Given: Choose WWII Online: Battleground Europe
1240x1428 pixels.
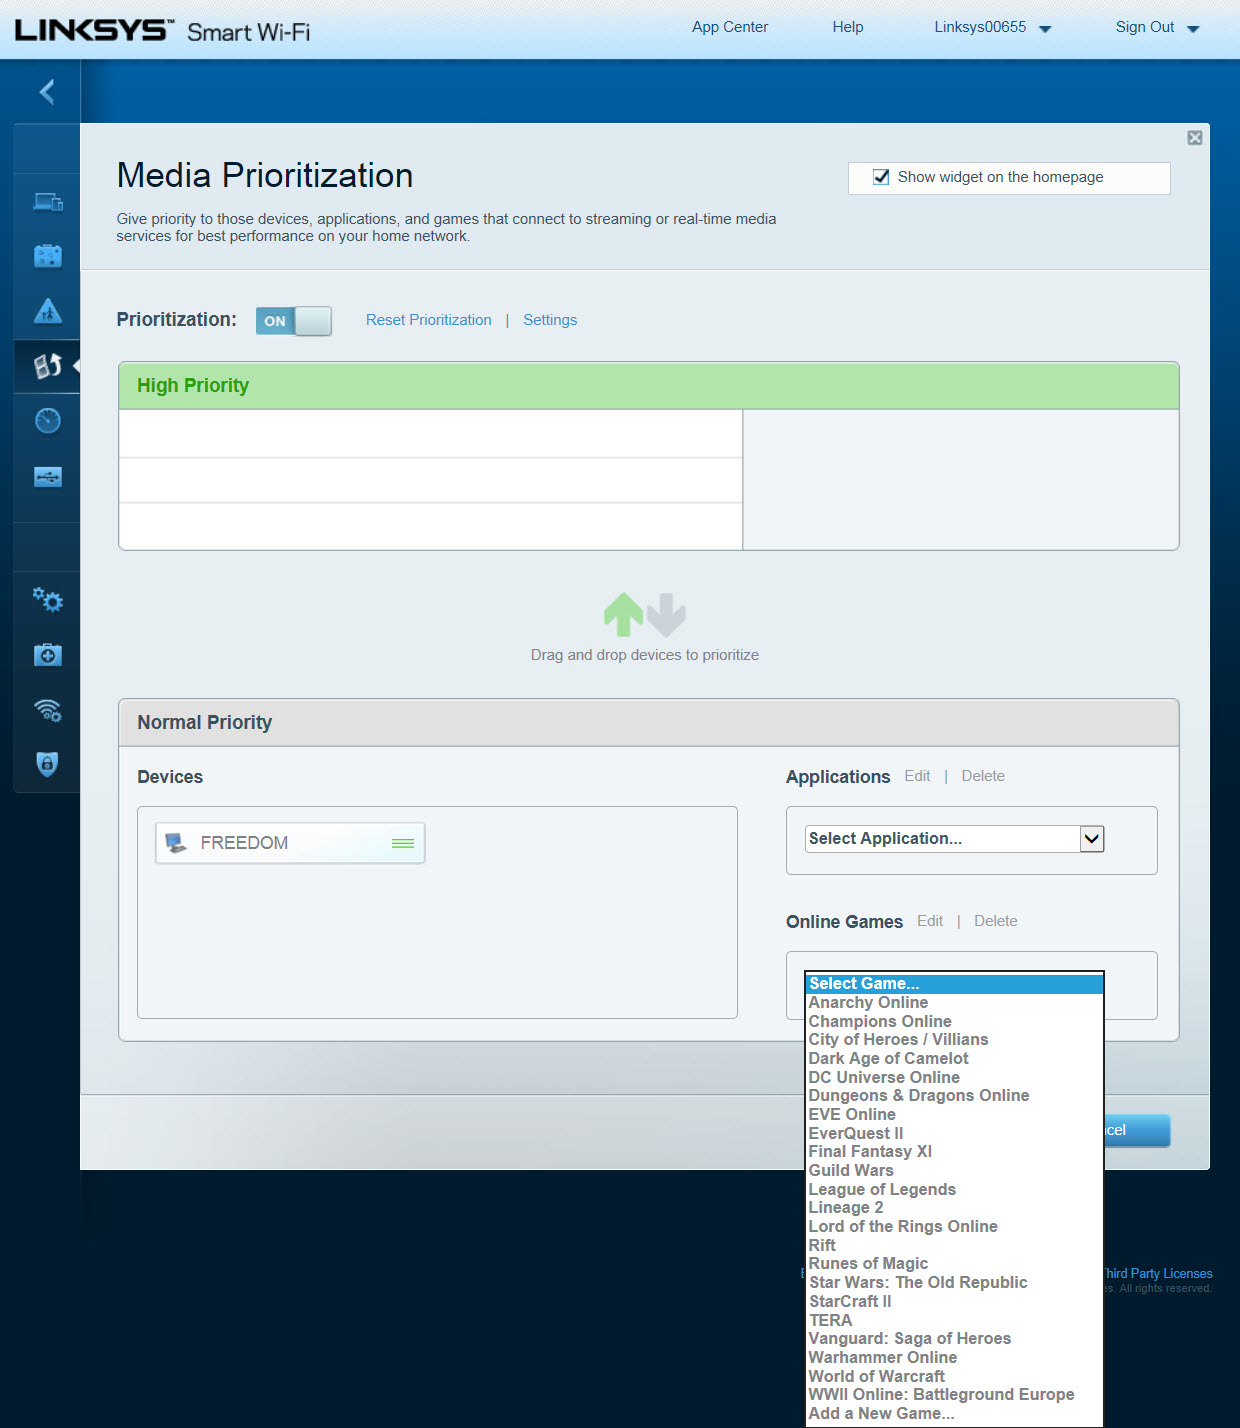Looking at the screenshot, I should [955, 1394].
